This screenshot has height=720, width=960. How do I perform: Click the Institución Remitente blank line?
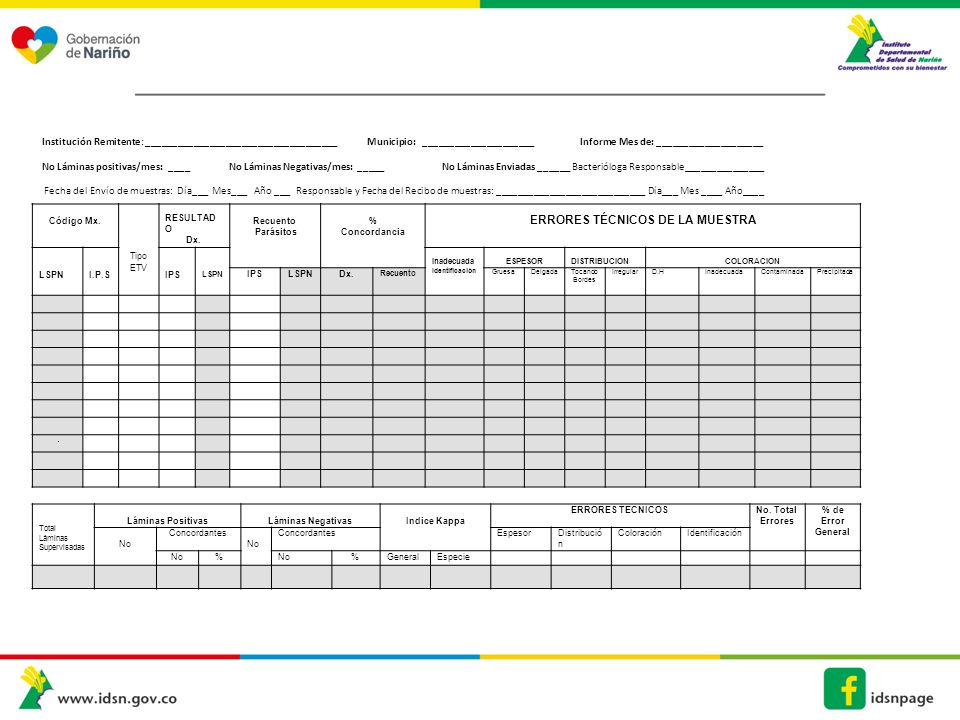pyautogui.click(x=241, y=146)
